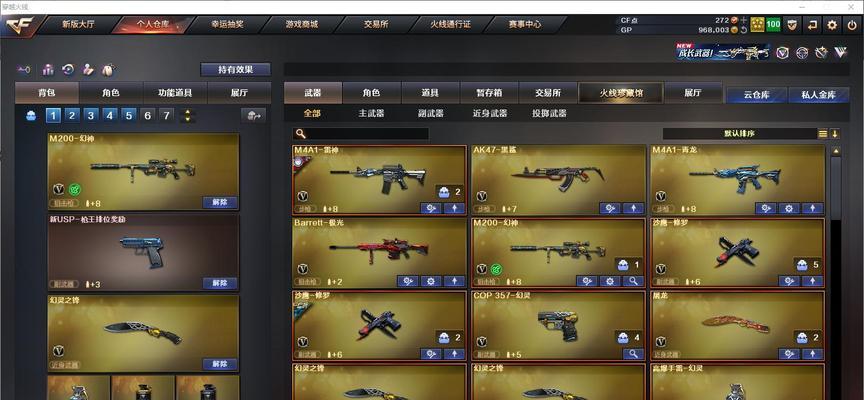
Task: Select backpack slot 5
Action: [128, 115]
